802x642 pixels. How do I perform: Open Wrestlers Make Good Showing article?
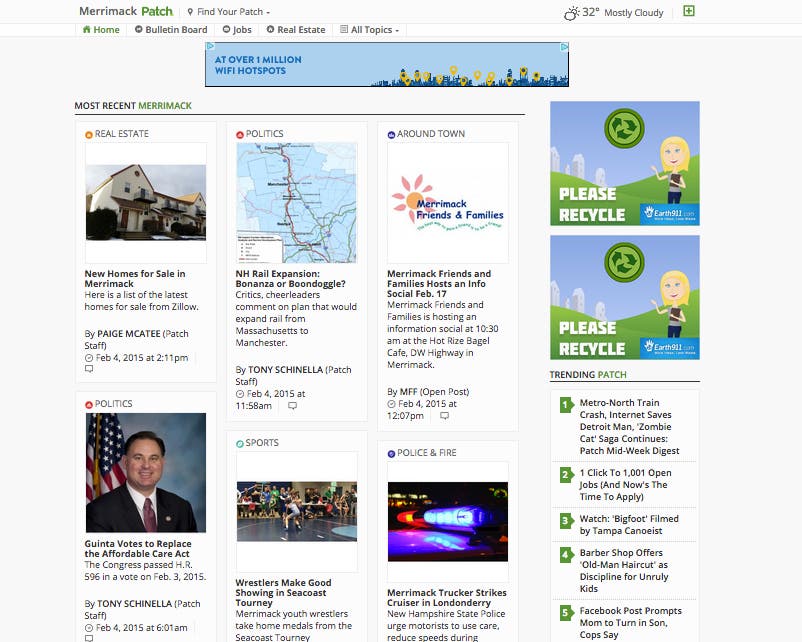283,593
